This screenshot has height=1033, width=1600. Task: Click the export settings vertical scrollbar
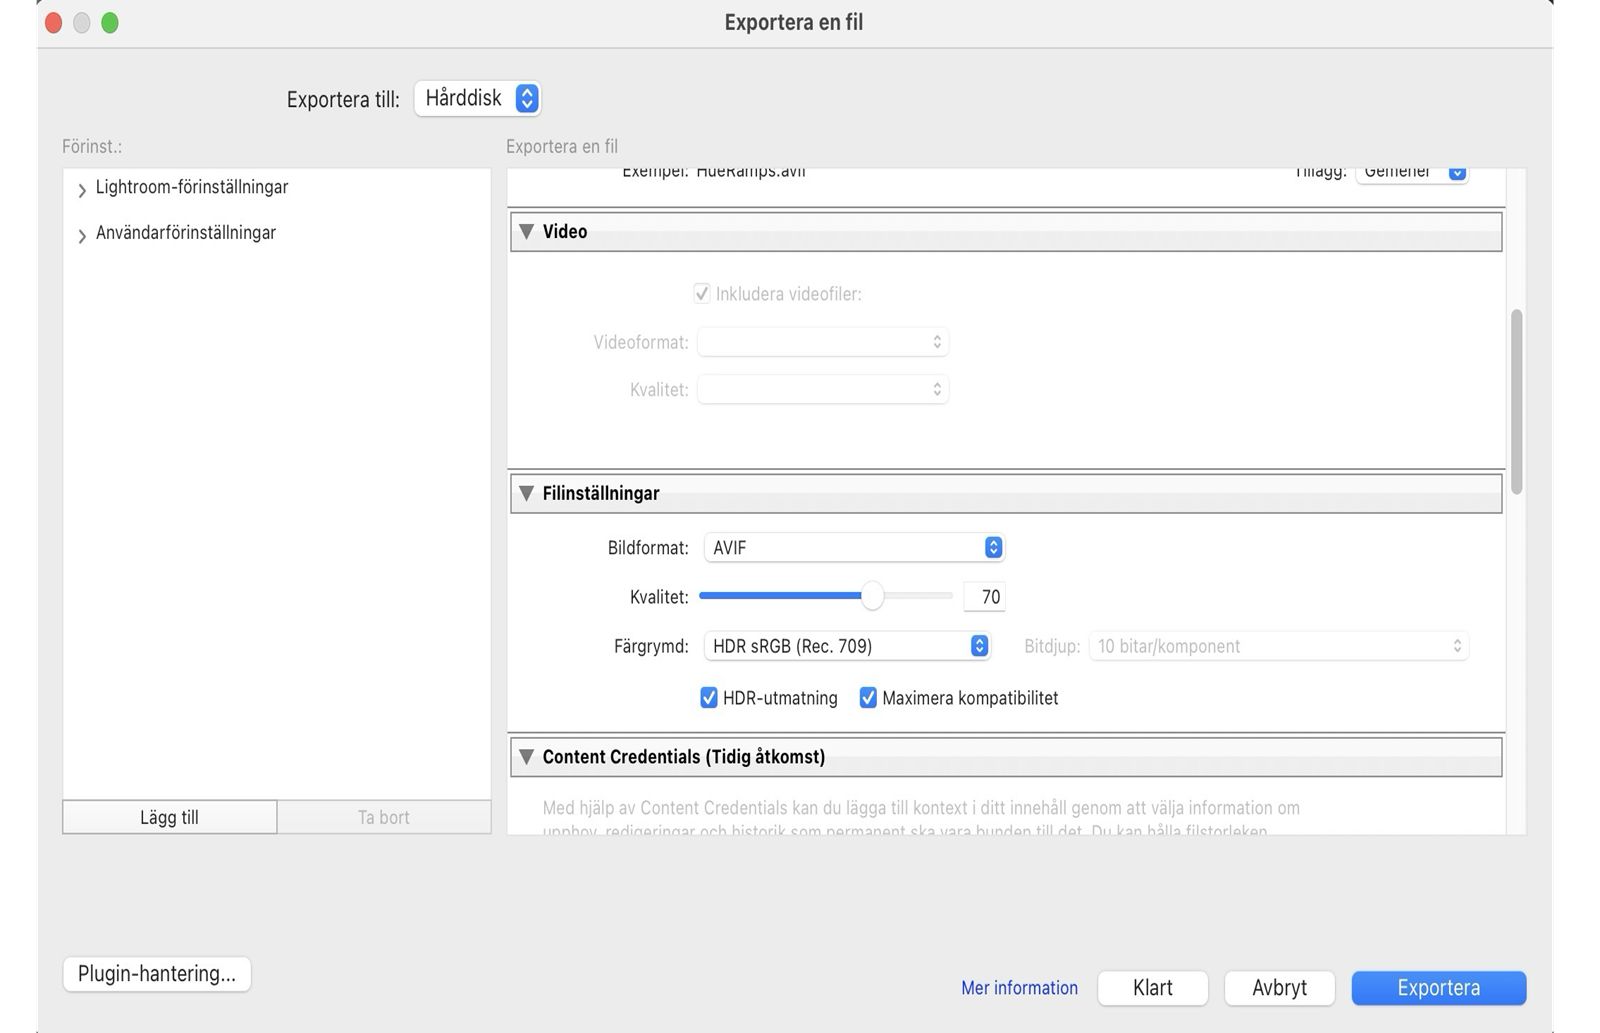click(x=1516, y=400)
